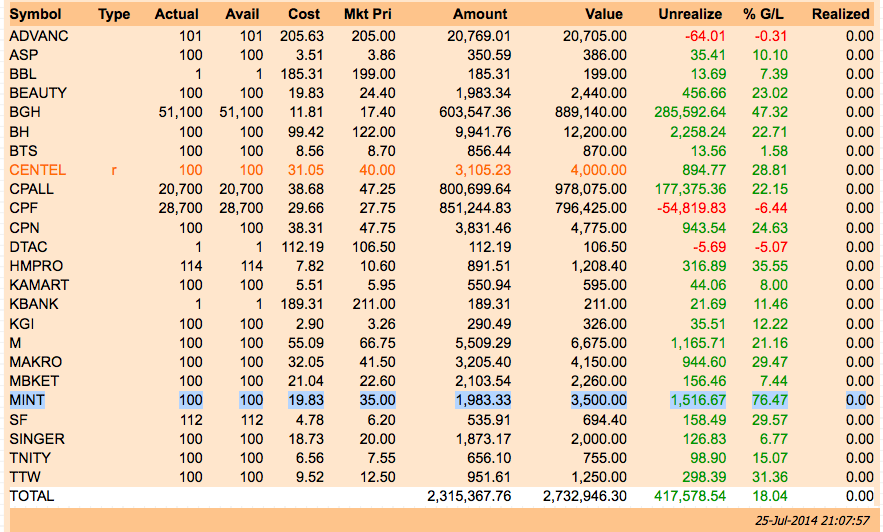This screenshot has height=532, width=883.
Task: Select TTW value 1,250.00
Action: click(599, 477)
